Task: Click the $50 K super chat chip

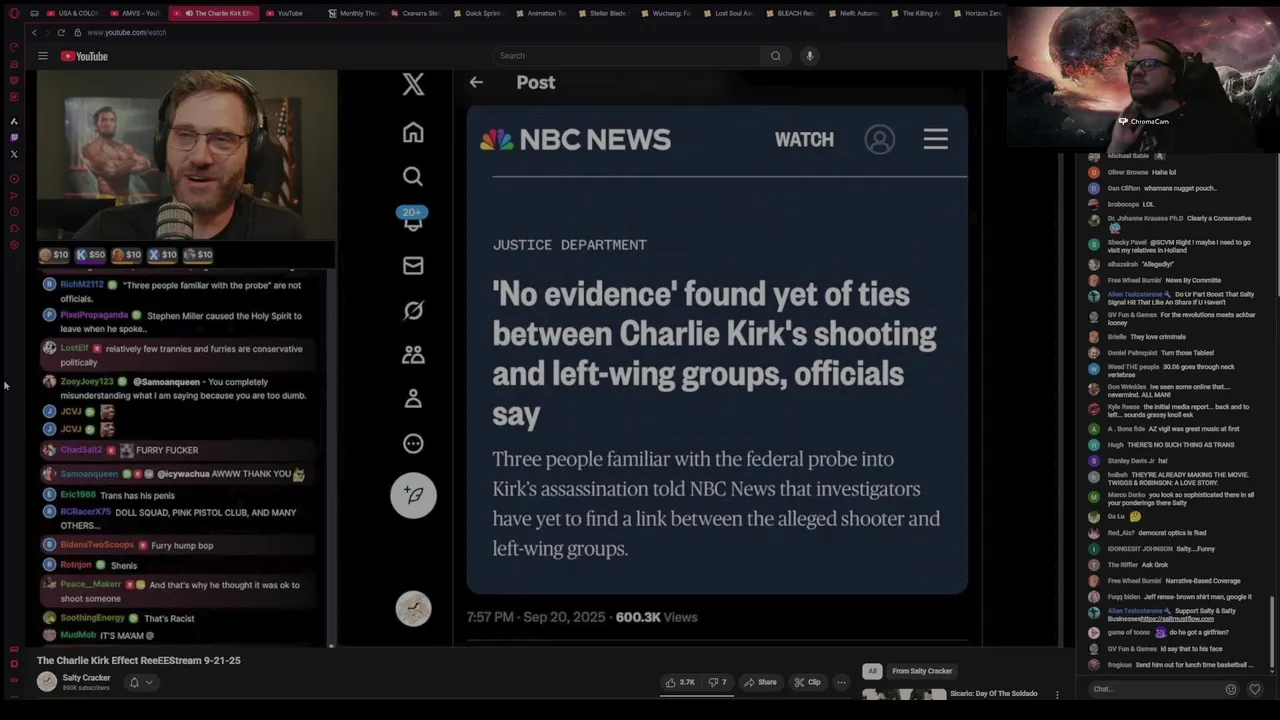Action: (x=90, y=255)
